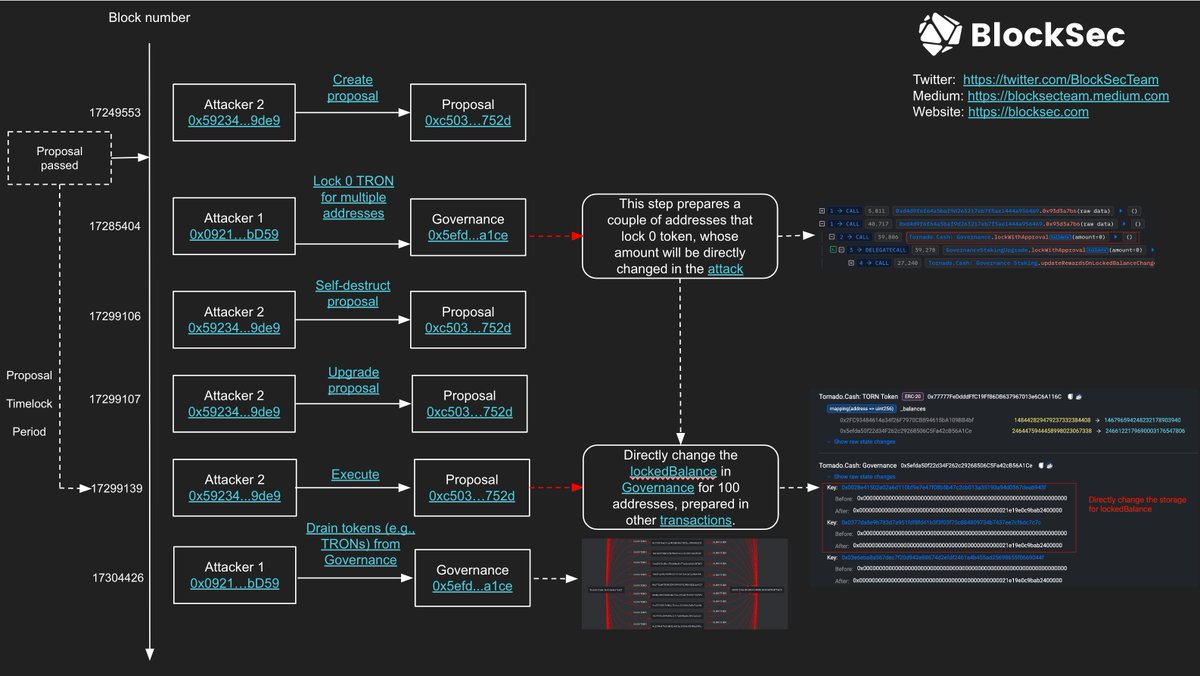Open TORN Token address in explorer icon
1200x676 pixels.
[1078, 397]
